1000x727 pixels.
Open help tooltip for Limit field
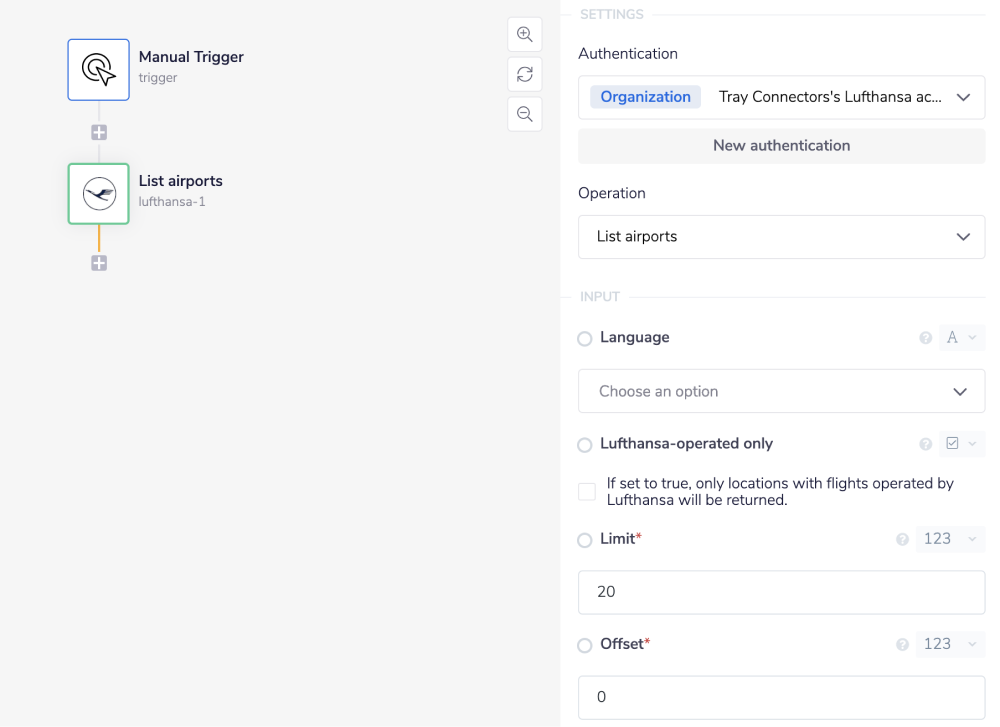pos(902,540)
